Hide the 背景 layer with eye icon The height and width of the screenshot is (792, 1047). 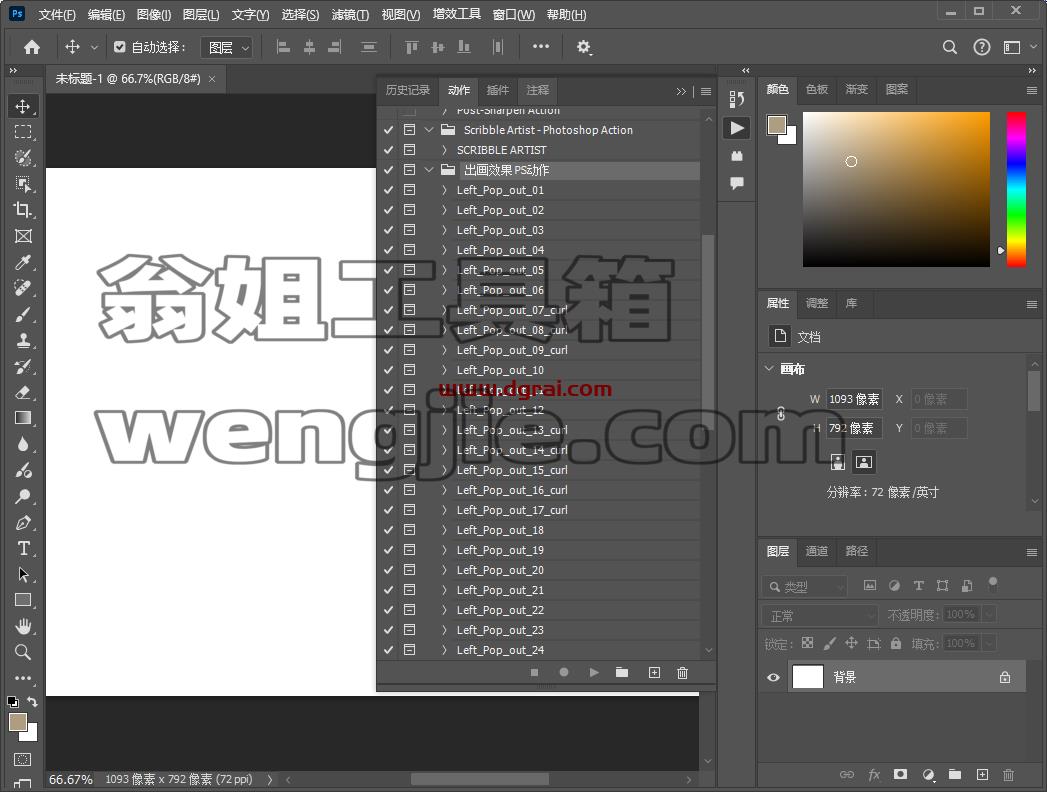coord(773,677)
